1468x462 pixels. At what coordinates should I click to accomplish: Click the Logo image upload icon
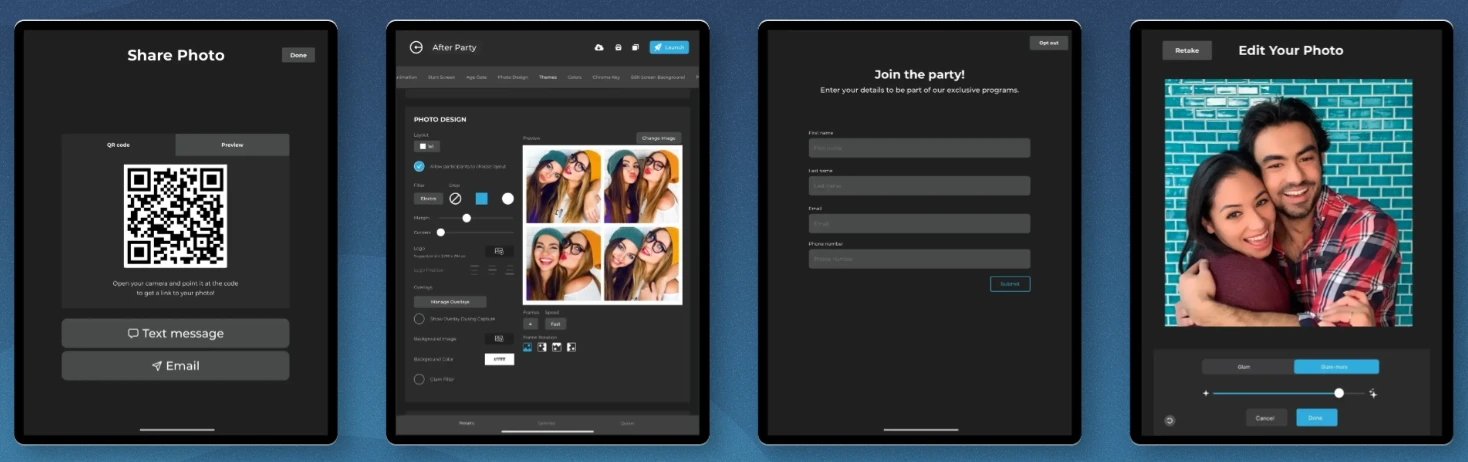click(x=499, y=251)
